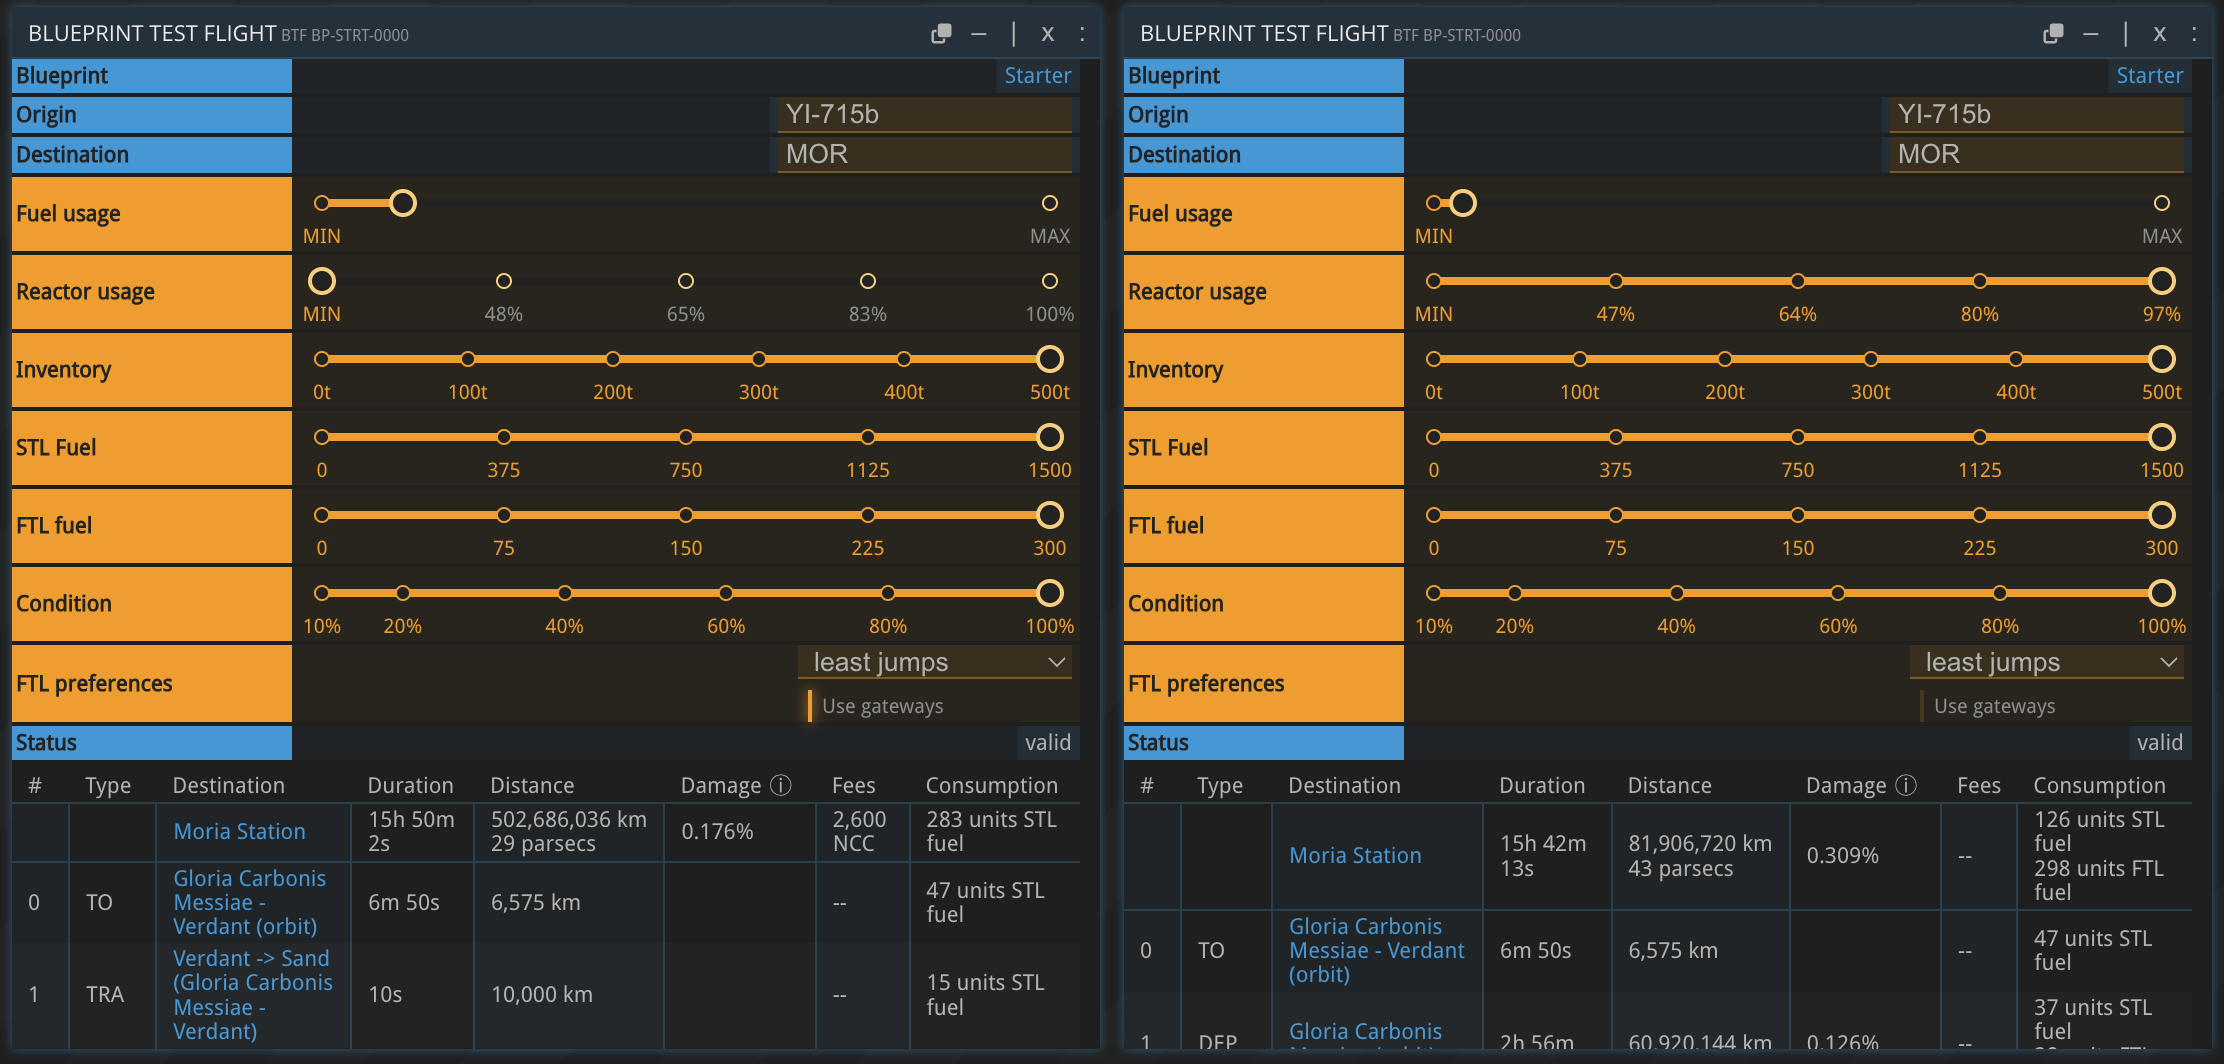Click the right panel Destination field MOR
2224x1064 pixels.
pyautogui.click(x=2036, y=154)
